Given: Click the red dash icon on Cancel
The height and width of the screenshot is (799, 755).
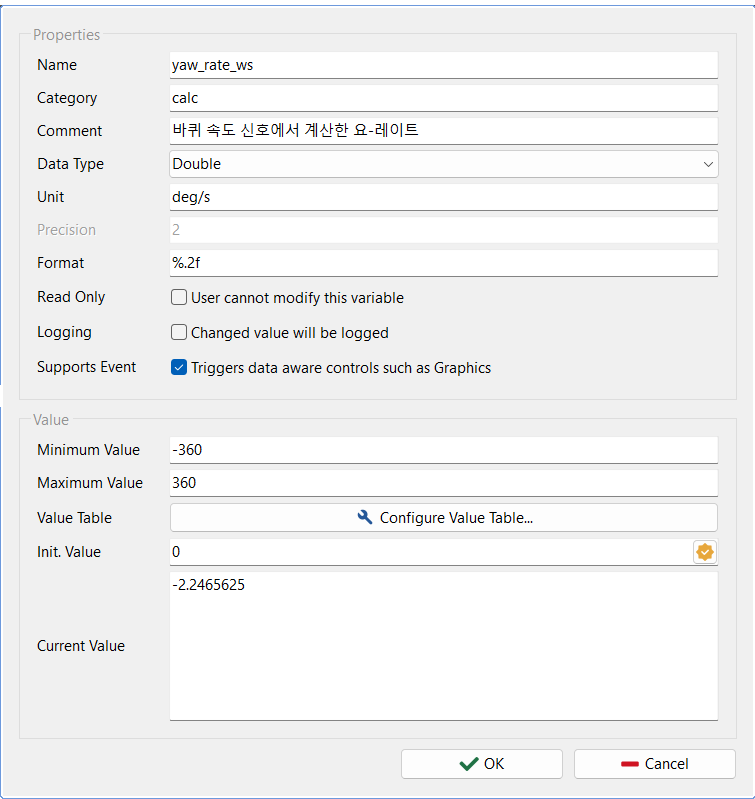Looking at the screenshot, I should point(630,764).
